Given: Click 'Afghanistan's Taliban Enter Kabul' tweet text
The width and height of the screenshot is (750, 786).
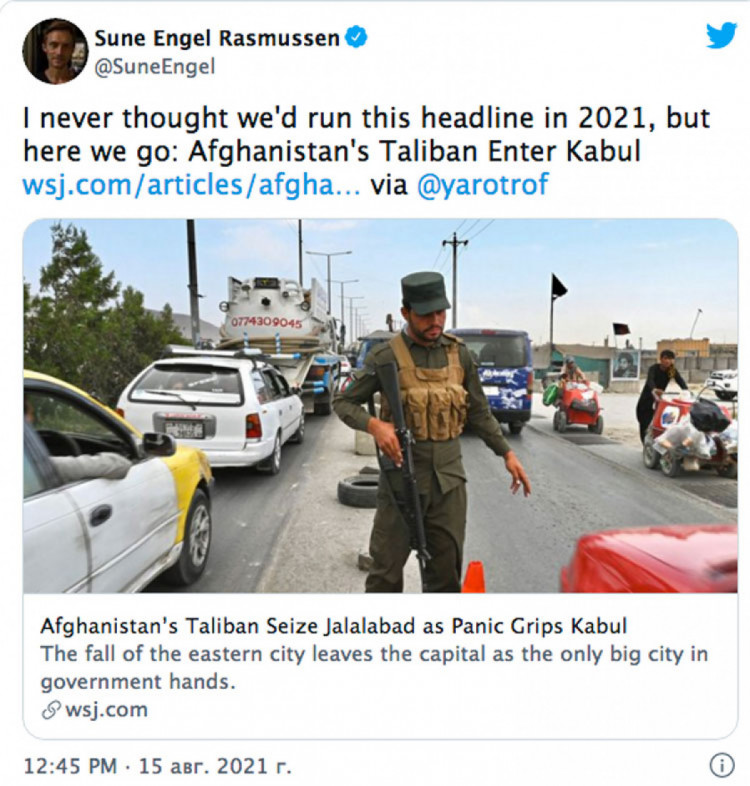Looking at the screenshot, I should click(414, 151).
